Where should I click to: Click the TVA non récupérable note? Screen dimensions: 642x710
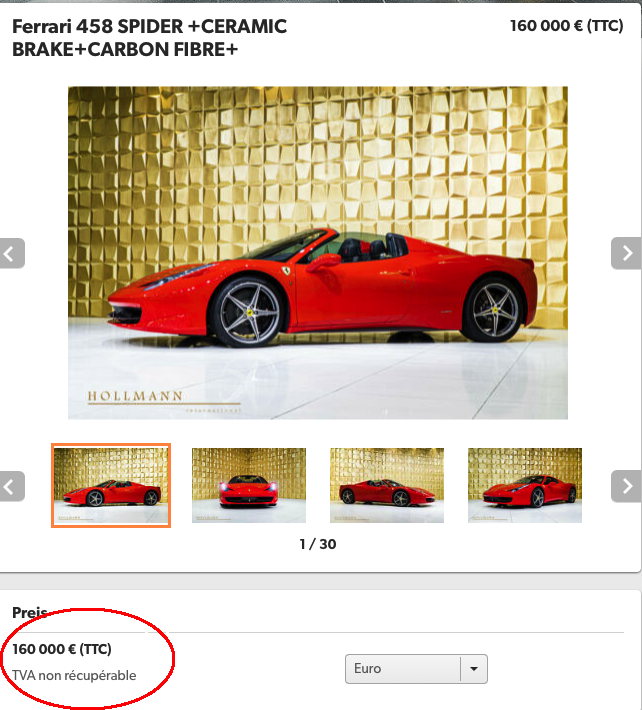point(74,676)
